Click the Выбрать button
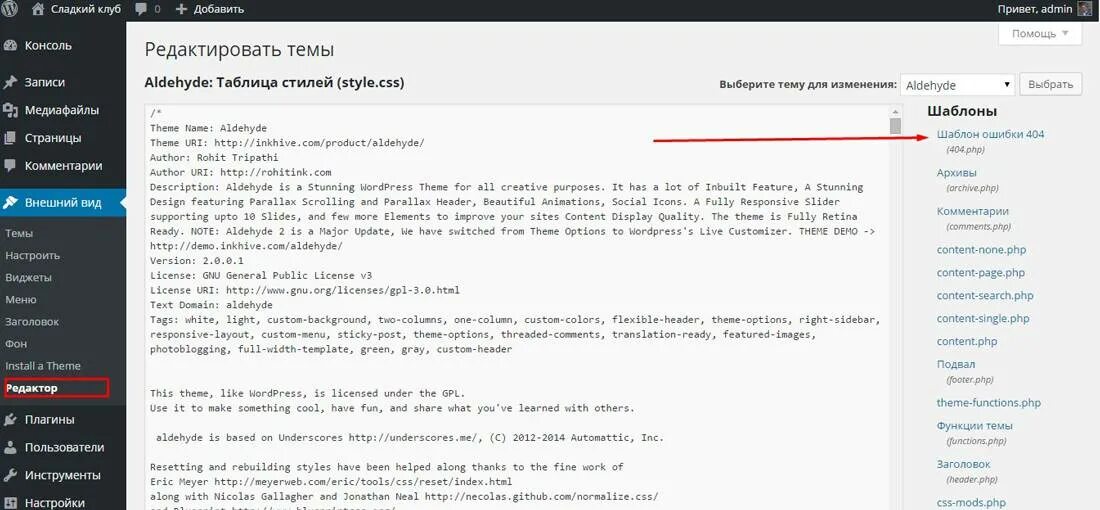The width and height of the screenshot is (1100, 510). pyautogui.click(x=1050, y=84)
